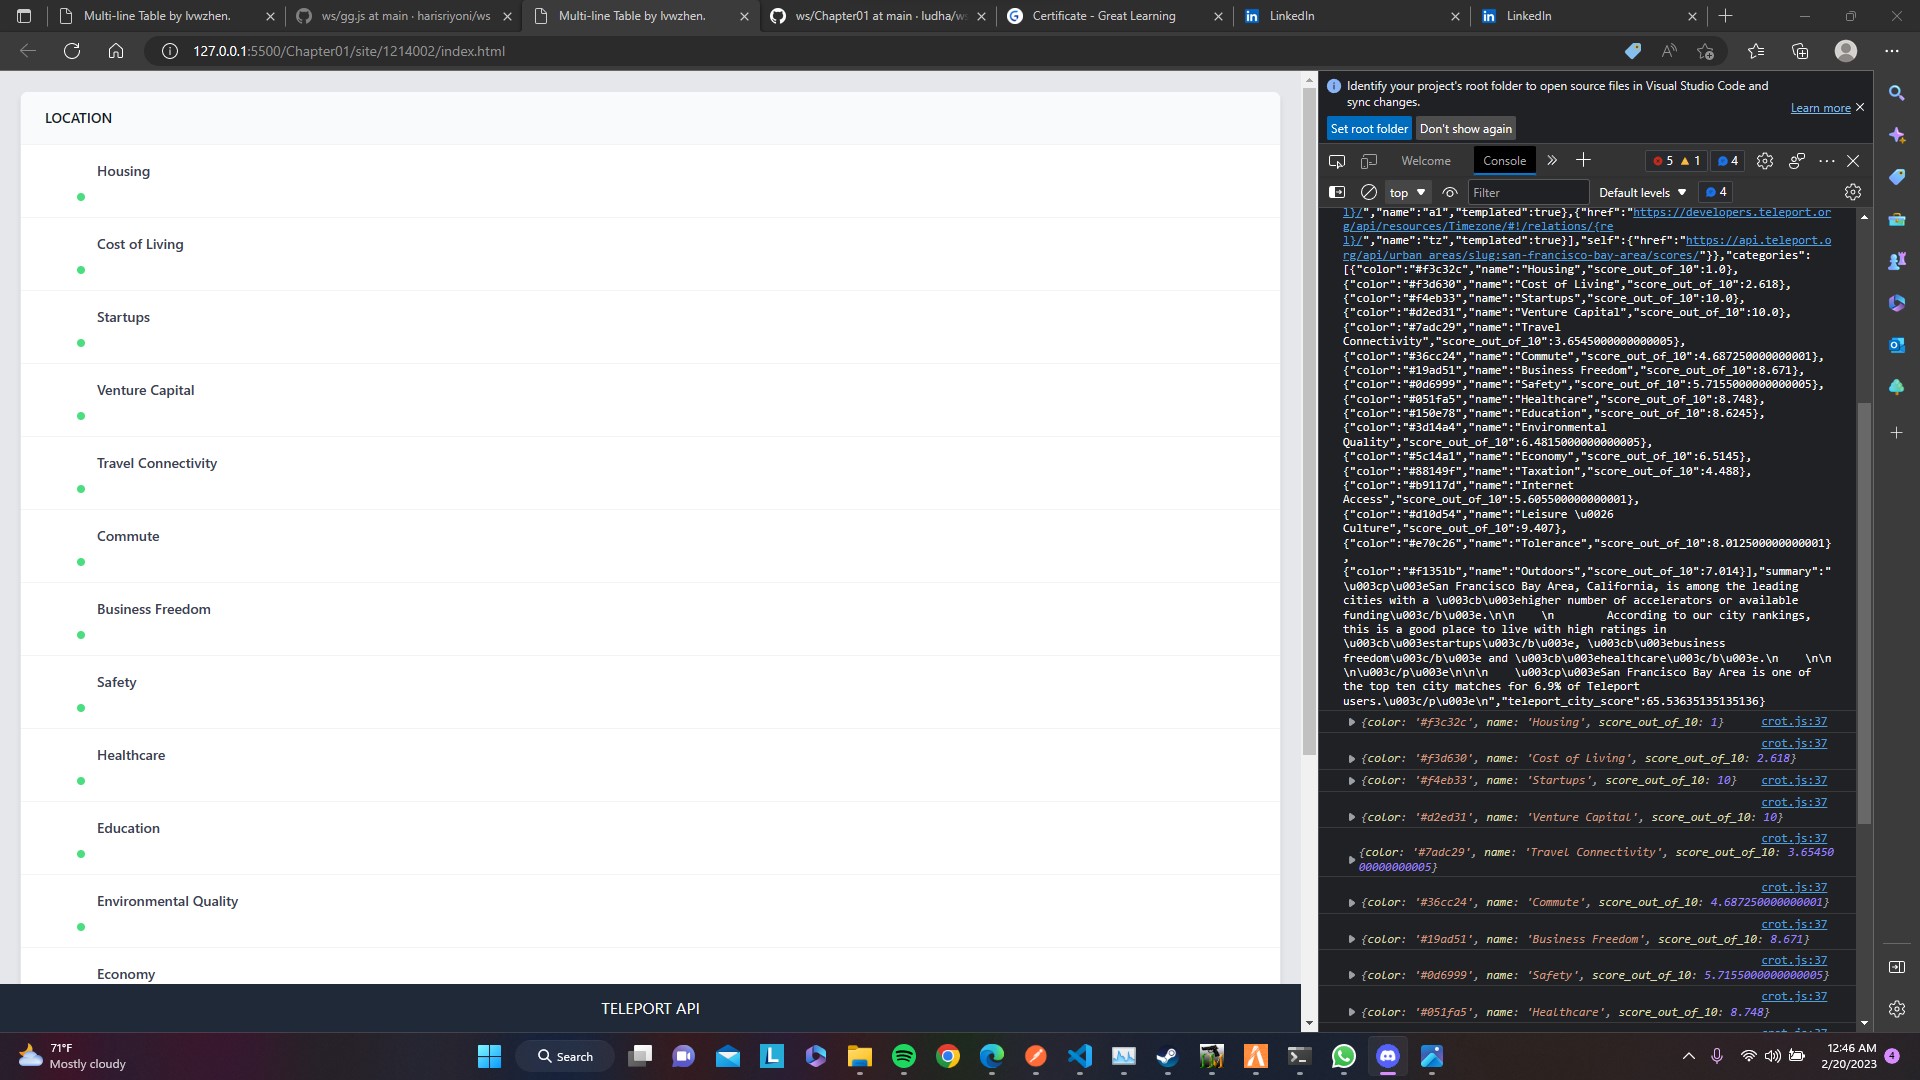
Task: Open the crot.js:37 source link
Action: 1794,722
